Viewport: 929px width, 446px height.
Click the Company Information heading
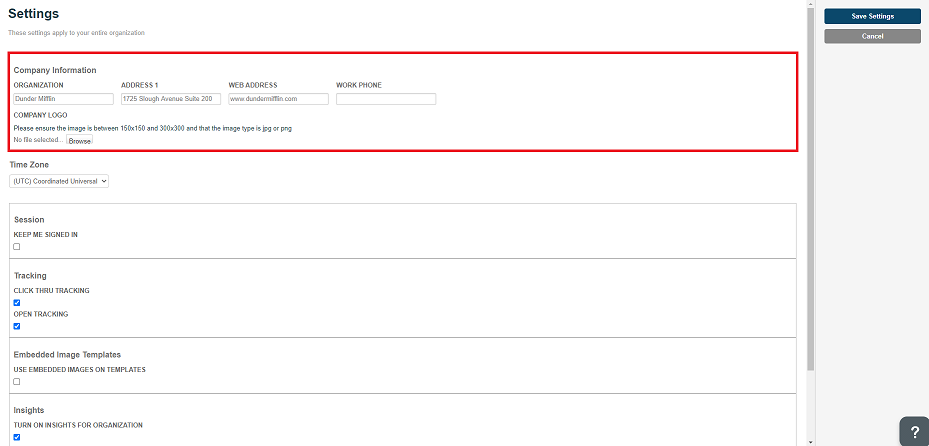pyautogui.click(x=55, y=70)
